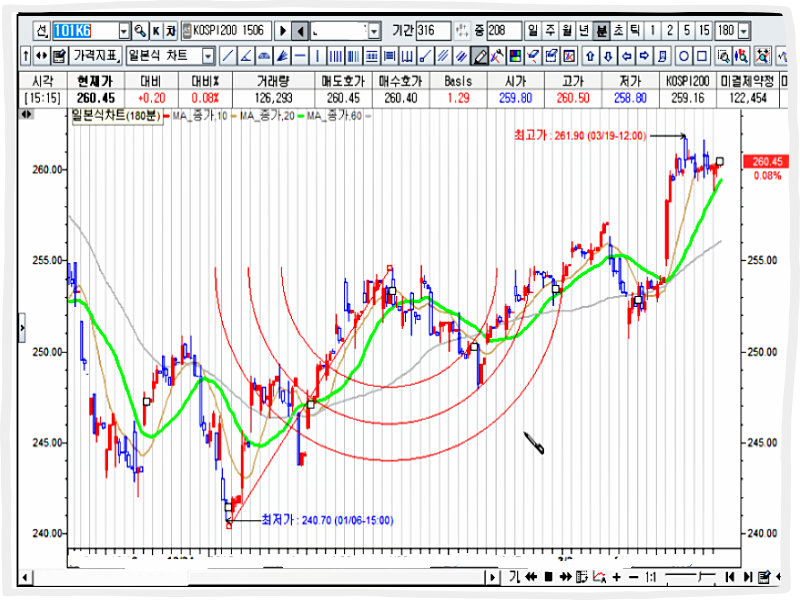Select the parallel channel lines tool
800x600 pixels.
point(443,56)
